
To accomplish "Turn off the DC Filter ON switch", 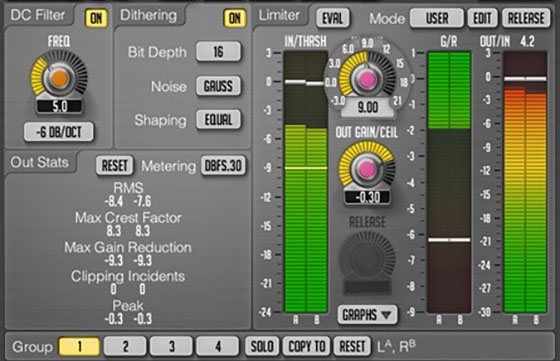I will click(96, 18).
